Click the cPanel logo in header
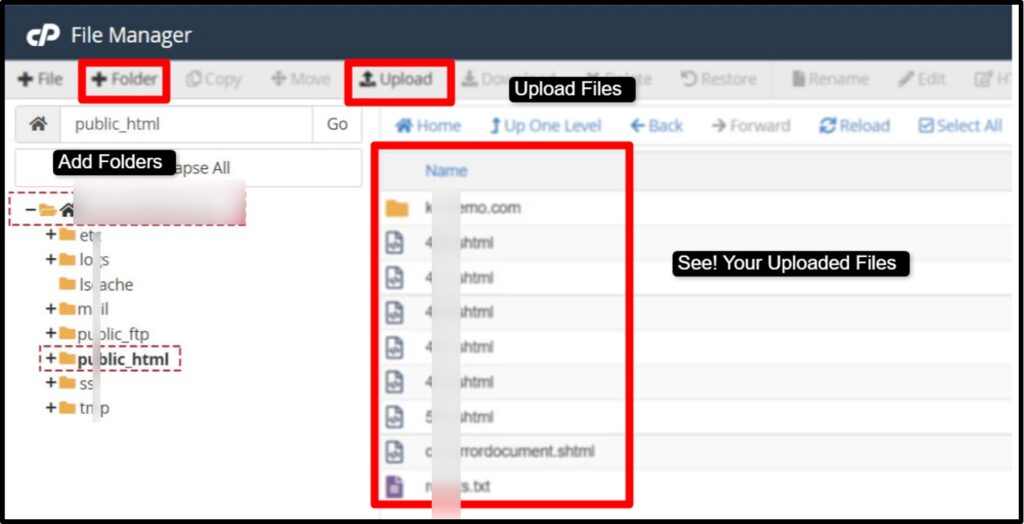 point(42,35)
